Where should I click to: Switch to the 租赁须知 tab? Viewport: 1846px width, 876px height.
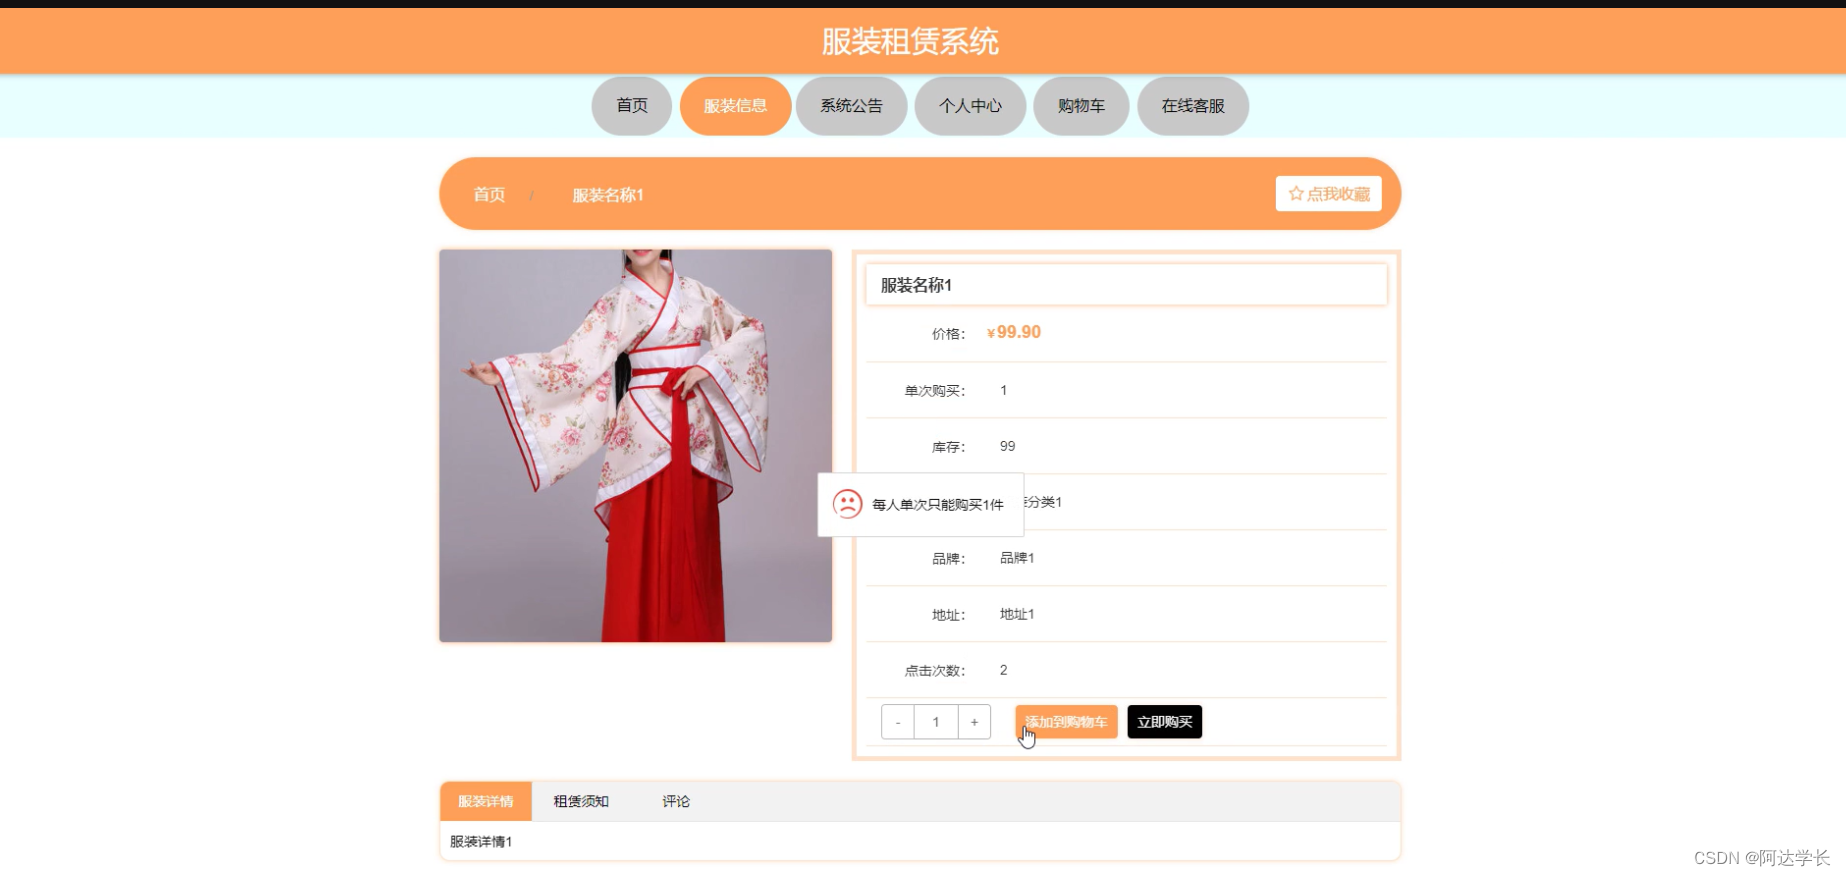[x=581, y=801]
